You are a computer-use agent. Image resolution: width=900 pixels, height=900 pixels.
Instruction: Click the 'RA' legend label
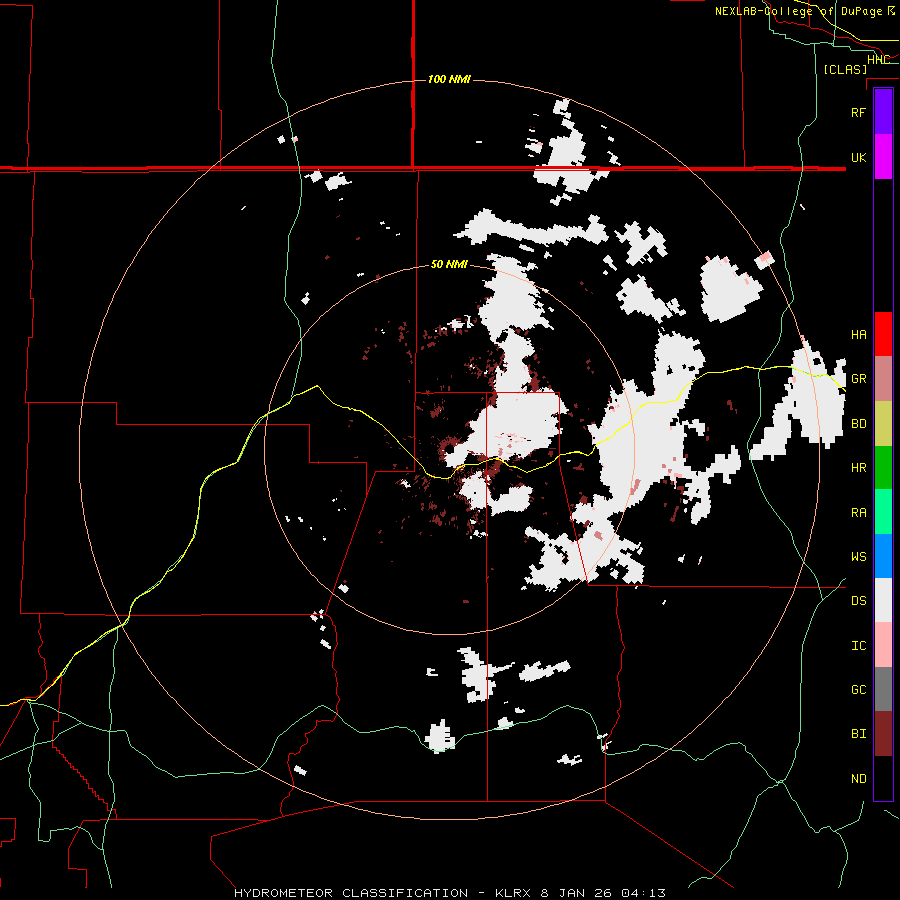[859, 513]
